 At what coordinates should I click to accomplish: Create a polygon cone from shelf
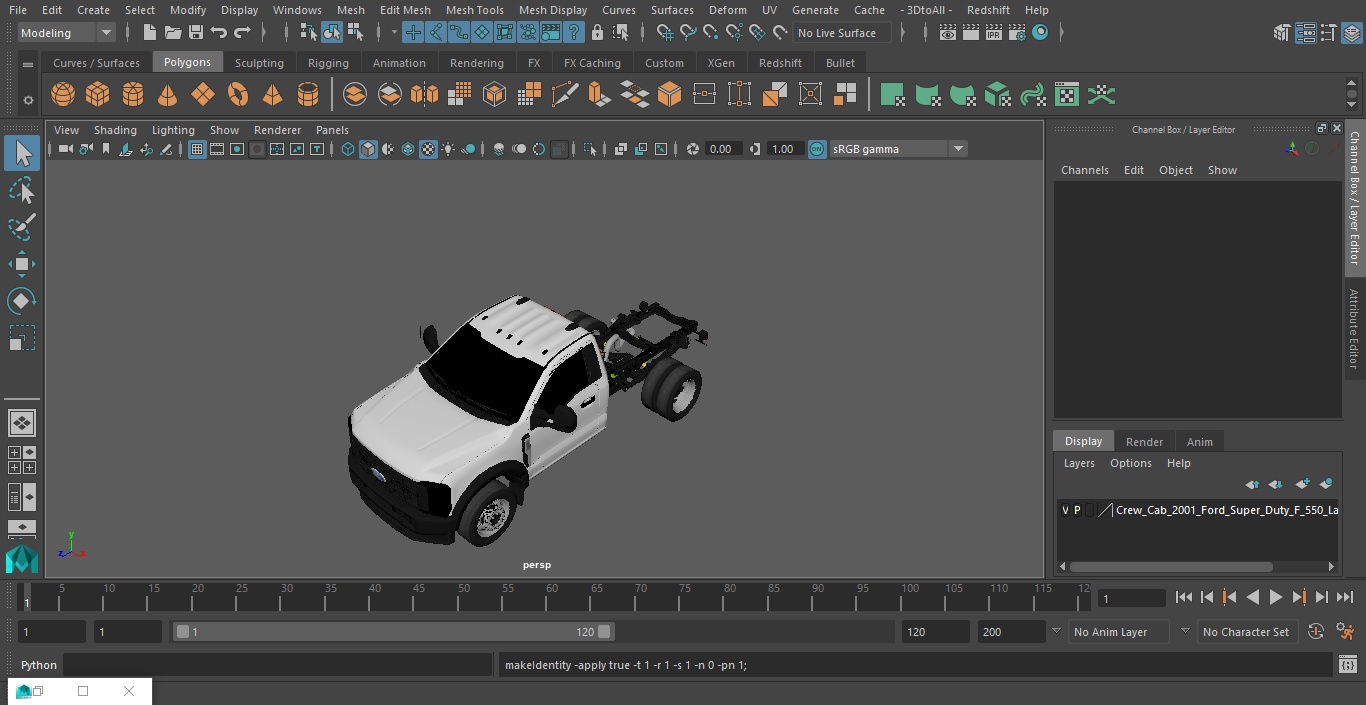168,95
